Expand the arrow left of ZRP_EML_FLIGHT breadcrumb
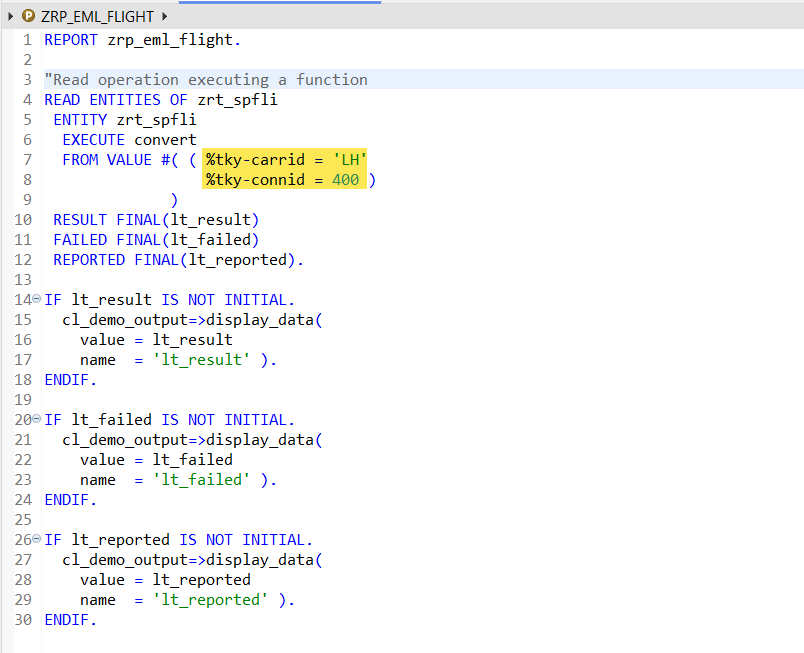This screenshot has width=804, height=653. point(10,17)
